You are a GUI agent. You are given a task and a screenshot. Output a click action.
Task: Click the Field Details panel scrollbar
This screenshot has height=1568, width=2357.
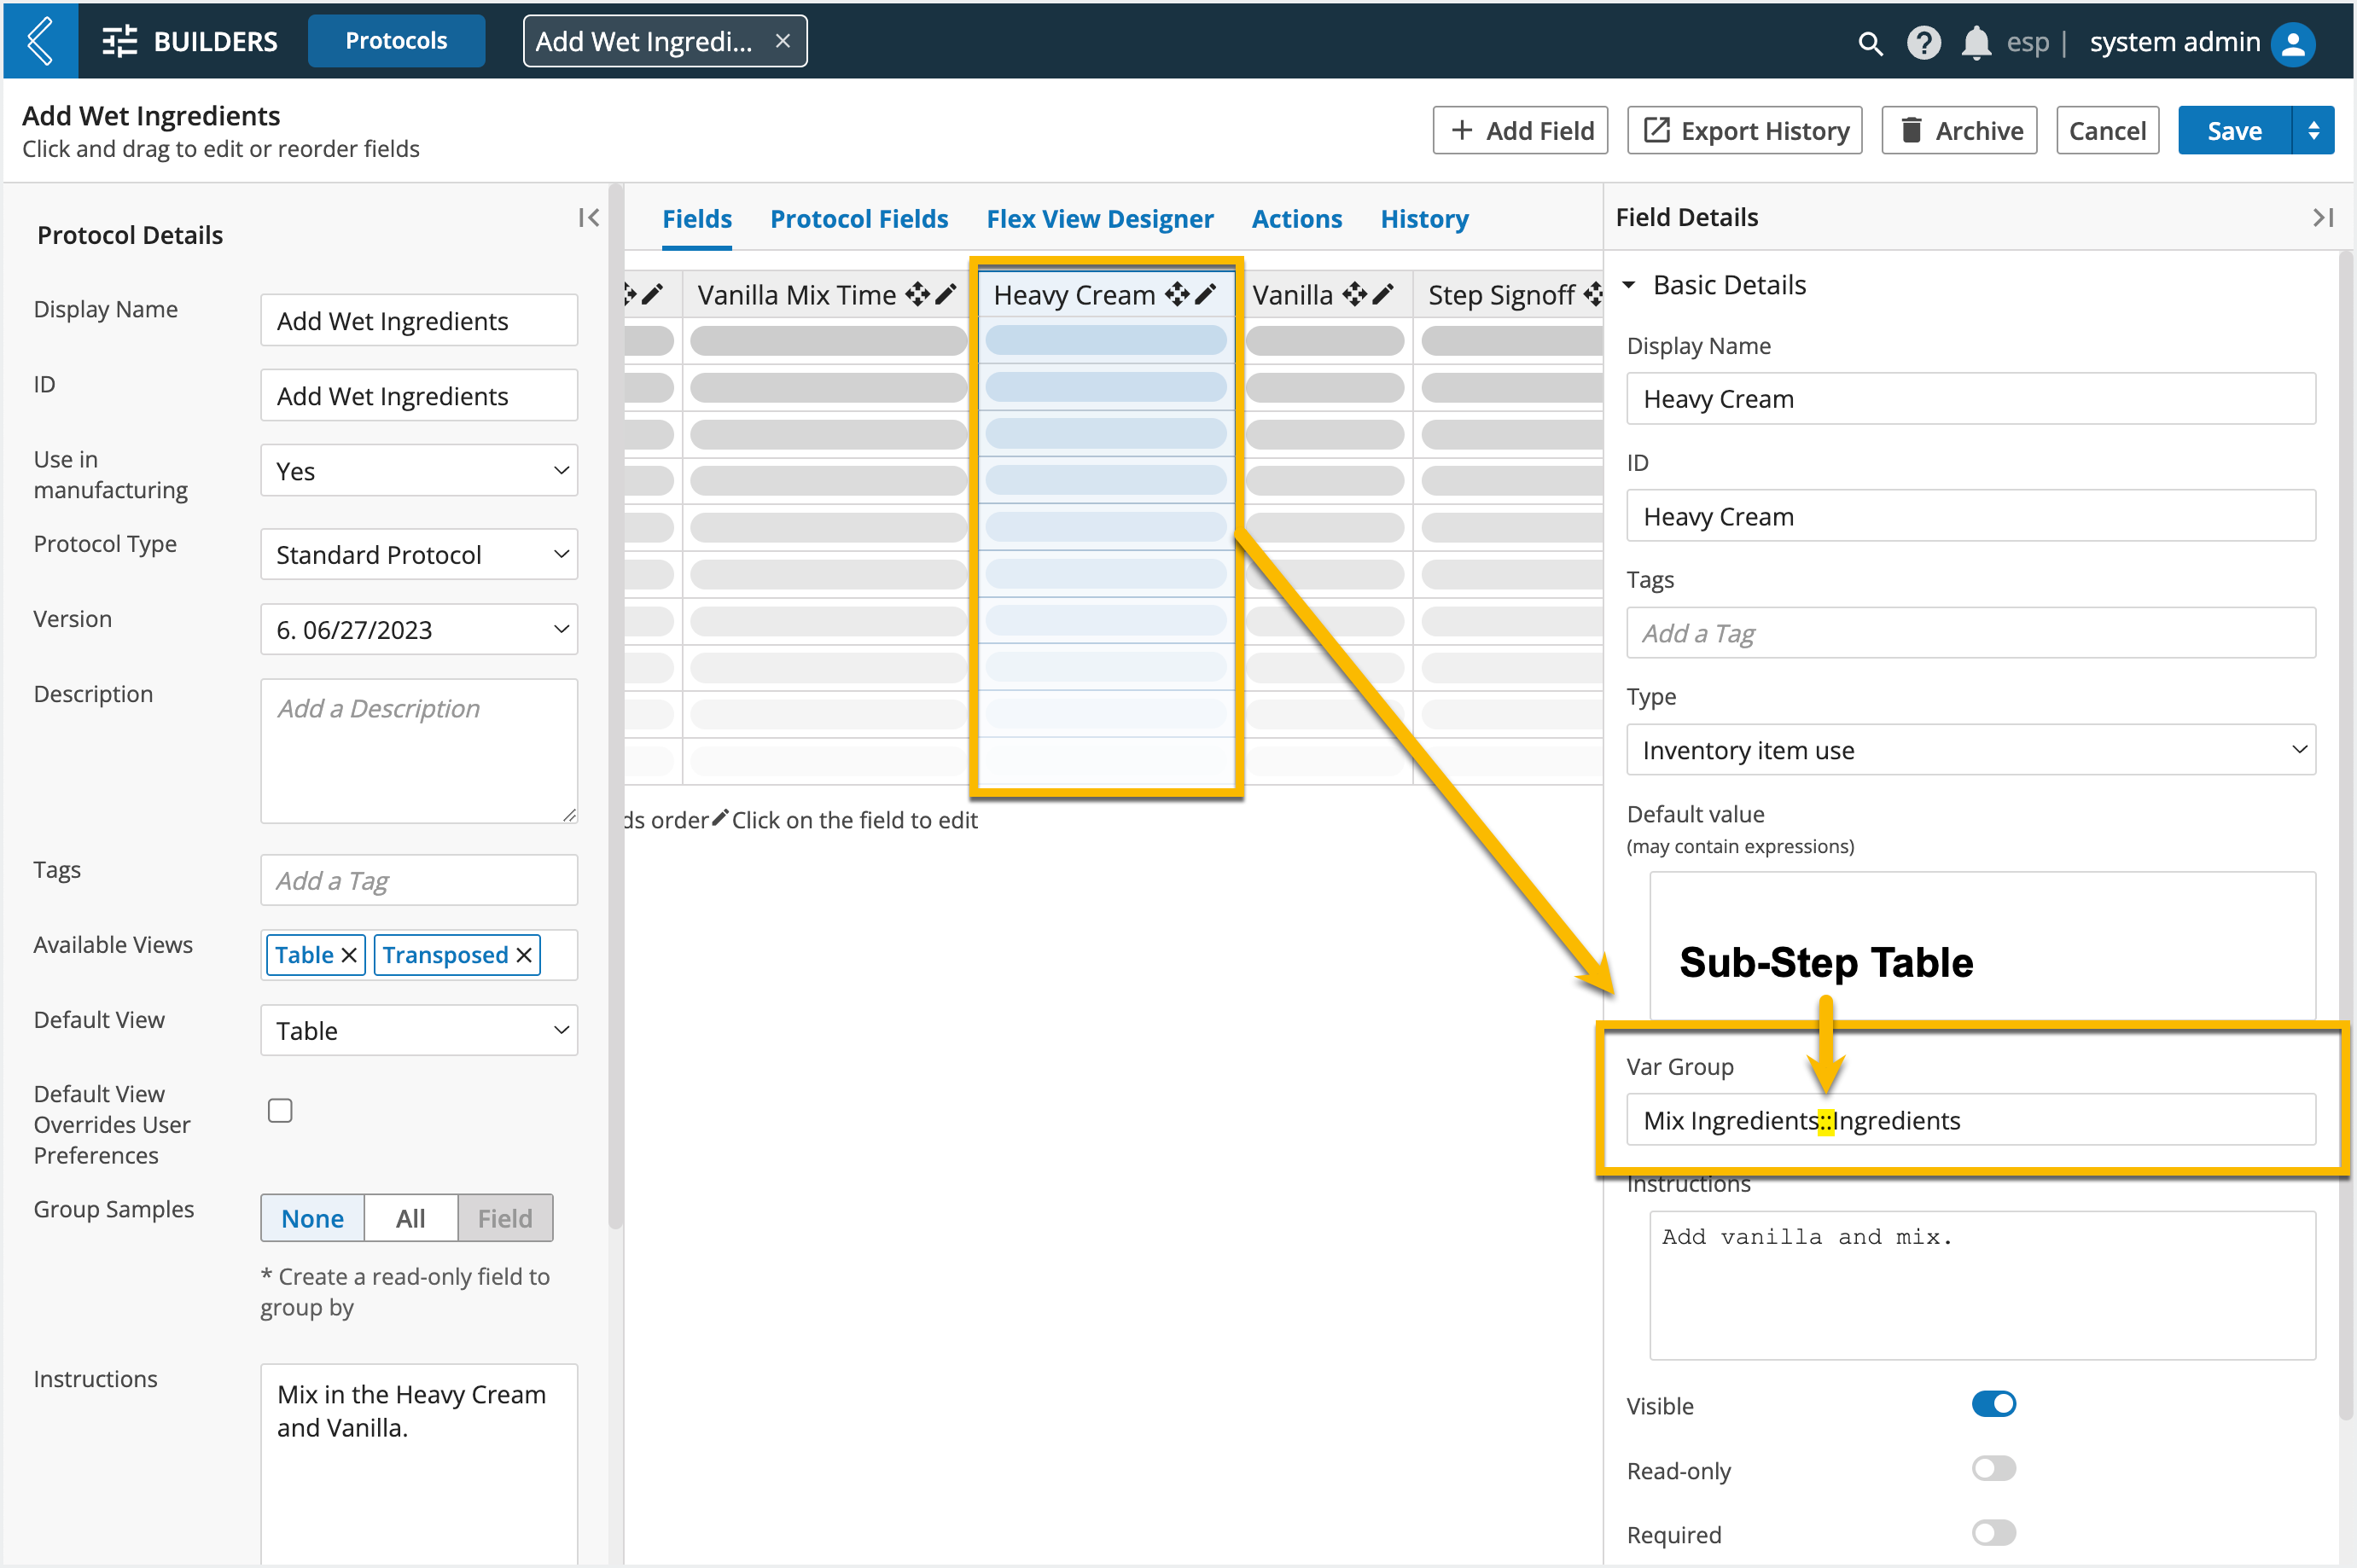2346,835
